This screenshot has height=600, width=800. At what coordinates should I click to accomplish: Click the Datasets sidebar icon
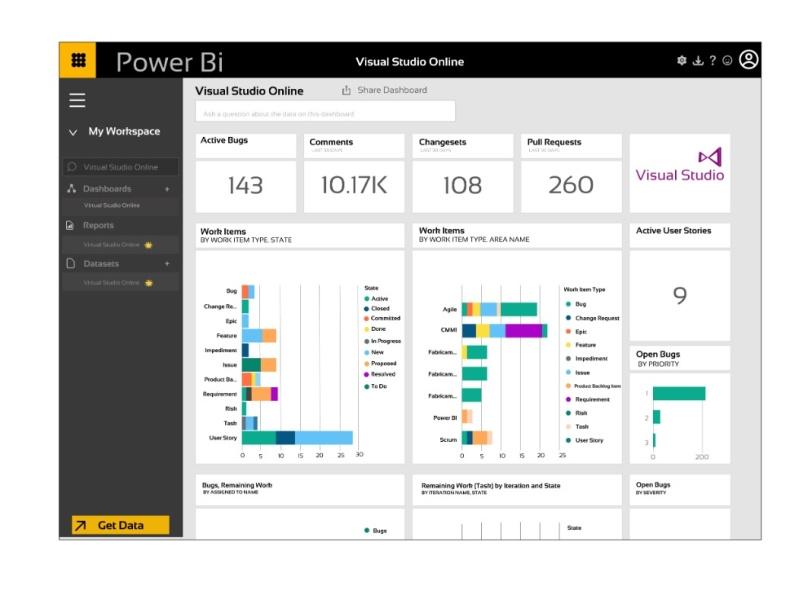point(69,263)
